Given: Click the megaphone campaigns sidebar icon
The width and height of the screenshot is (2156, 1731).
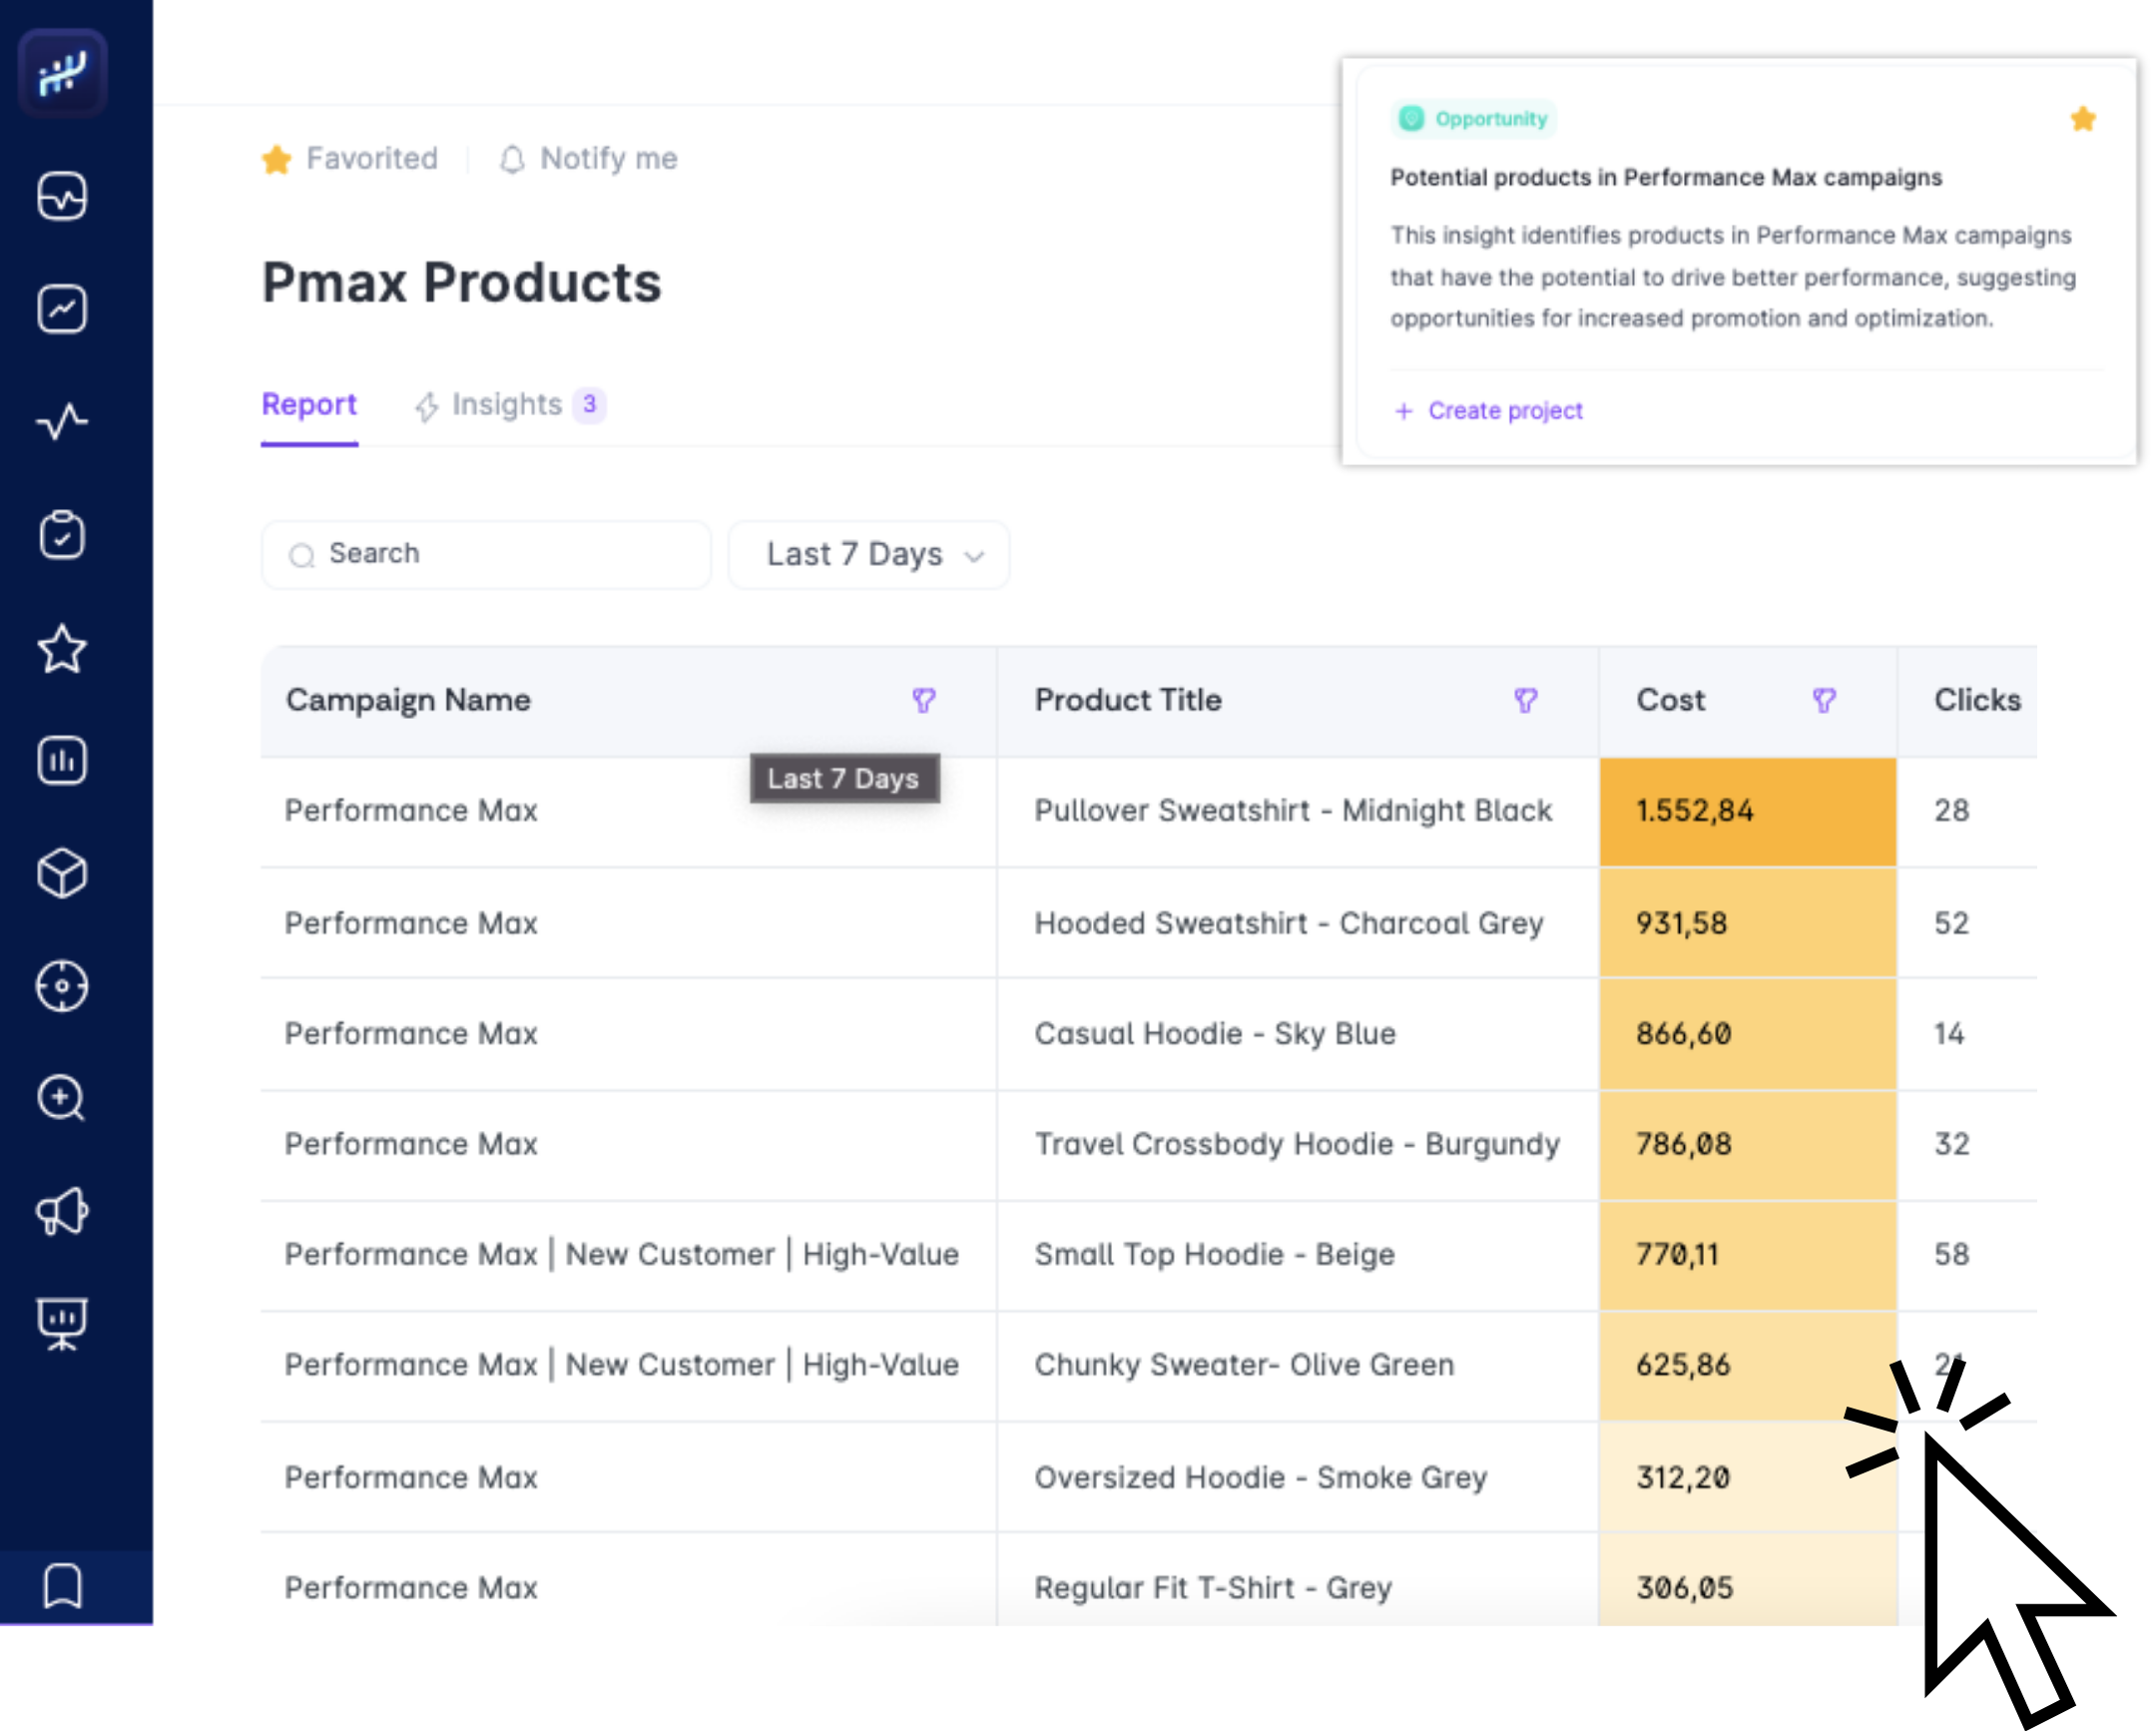Looking at the screenshot, I should (x=62, y=1212).
